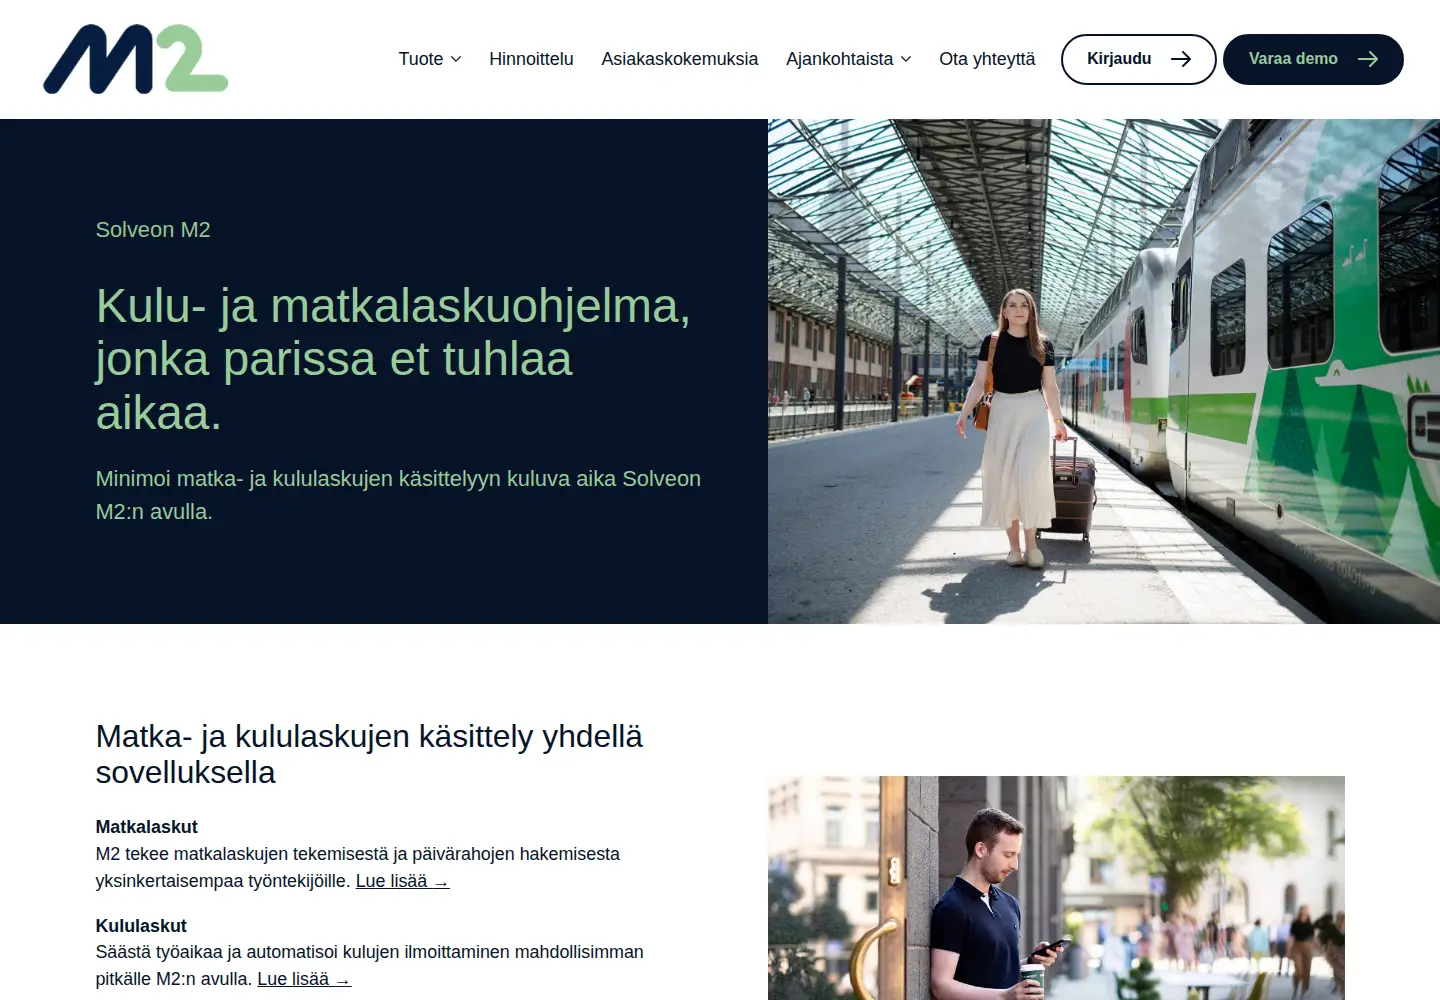Go to Ota yhteyttä page

pos(987,59)
